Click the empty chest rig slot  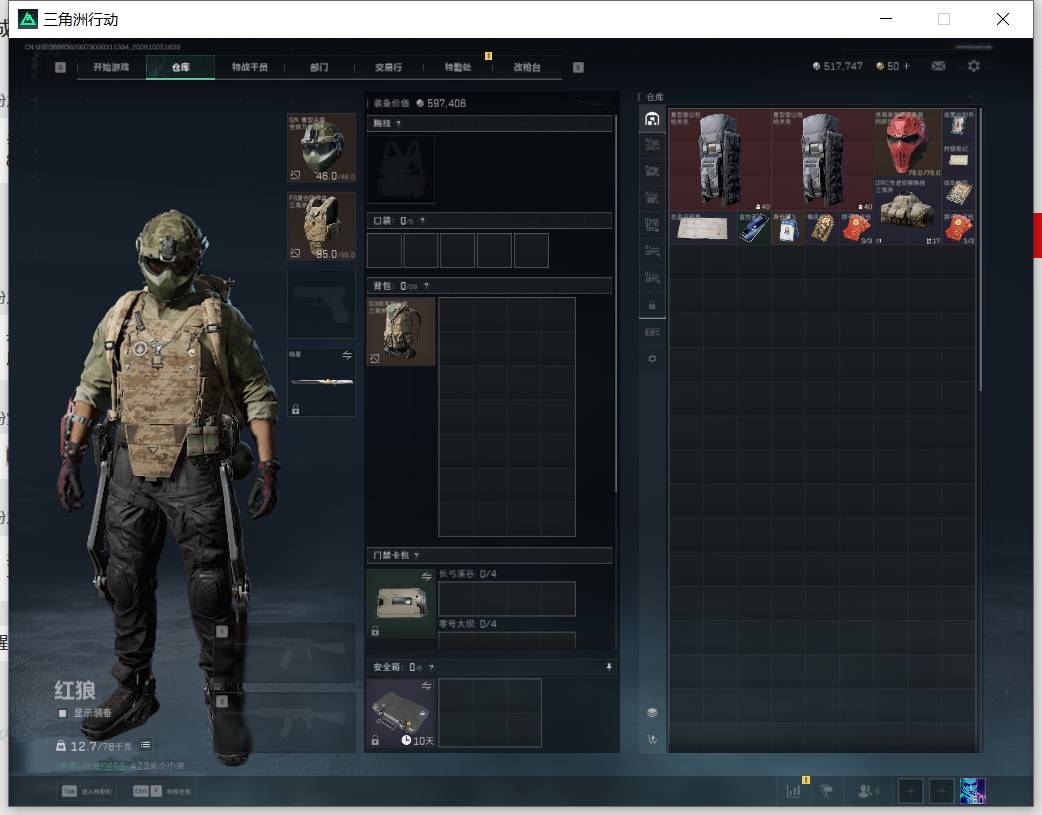(x=401, y=170)
